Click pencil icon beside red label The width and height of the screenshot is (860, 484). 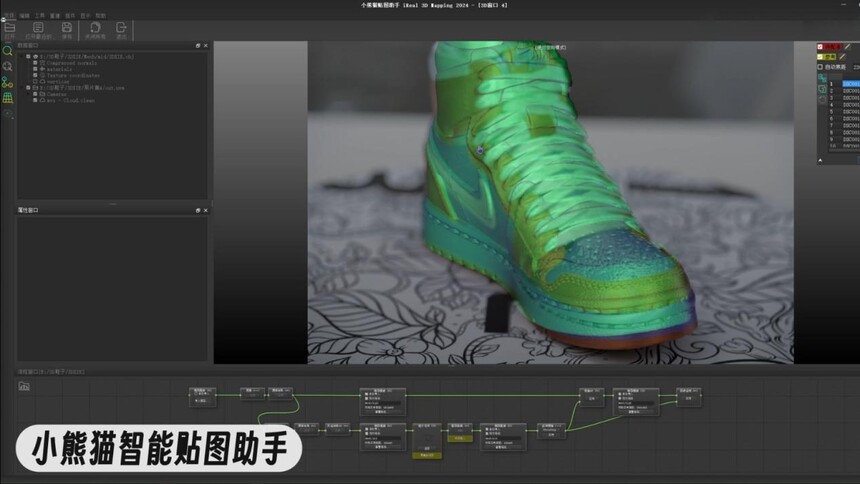[846, 47]
